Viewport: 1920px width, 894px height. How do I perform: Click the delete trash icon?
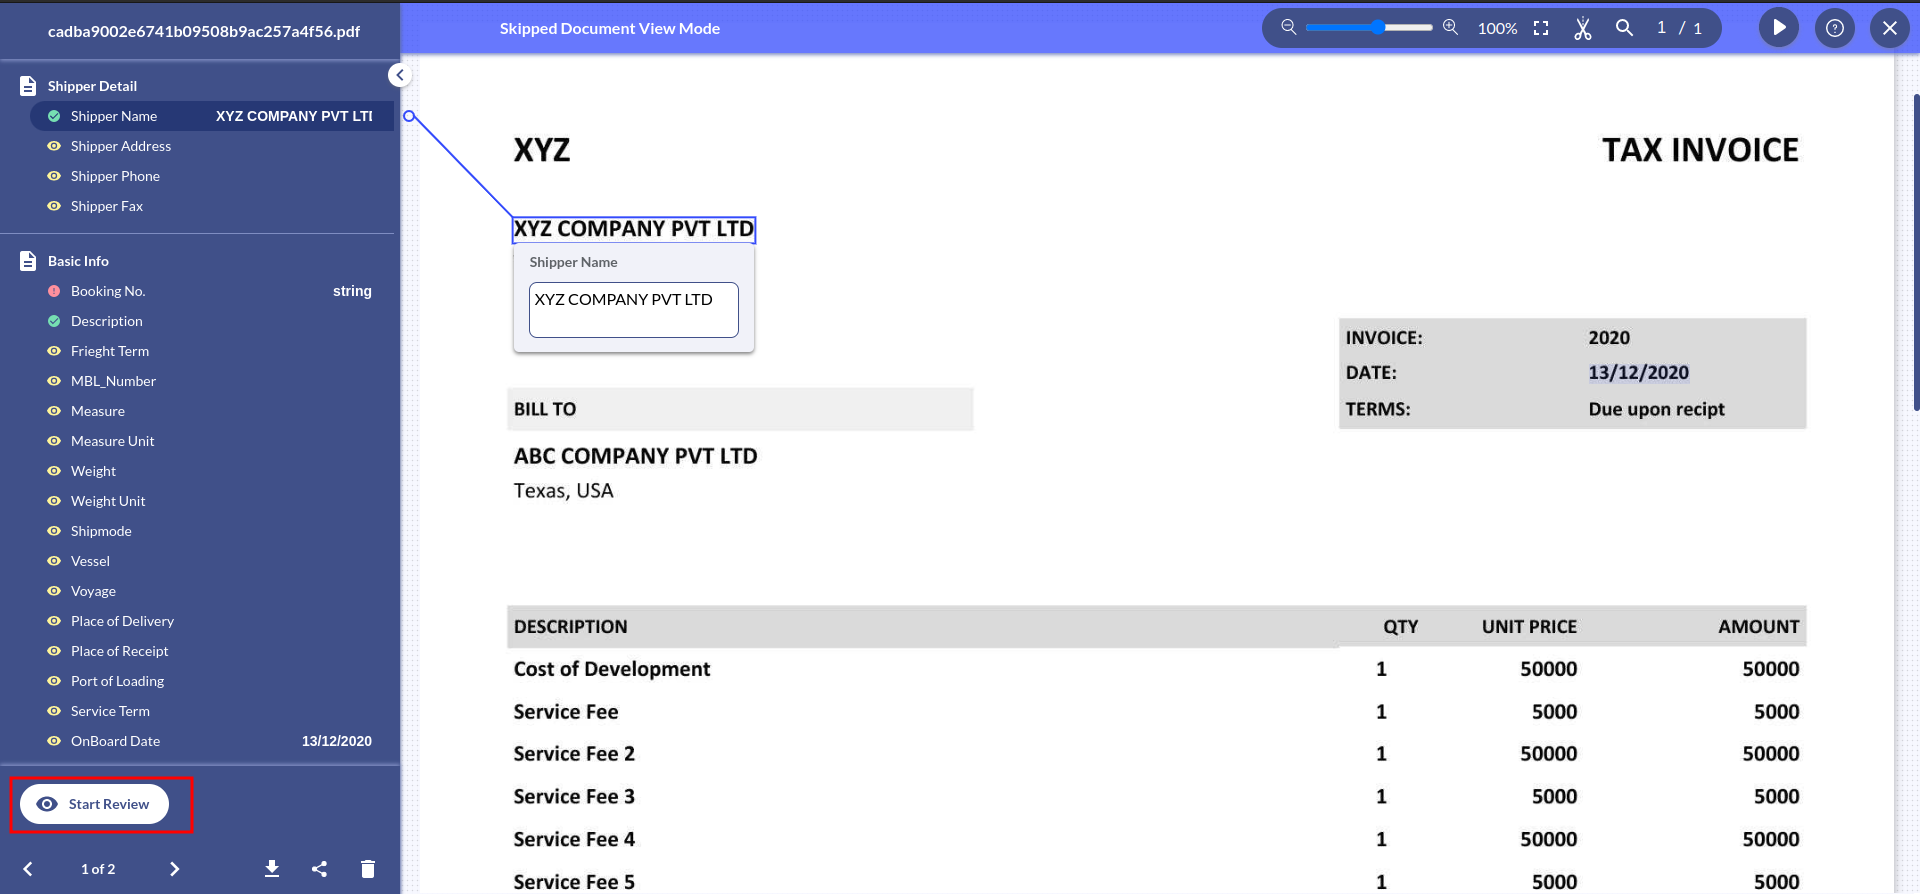pyautogui.click(x=368, y=869)
